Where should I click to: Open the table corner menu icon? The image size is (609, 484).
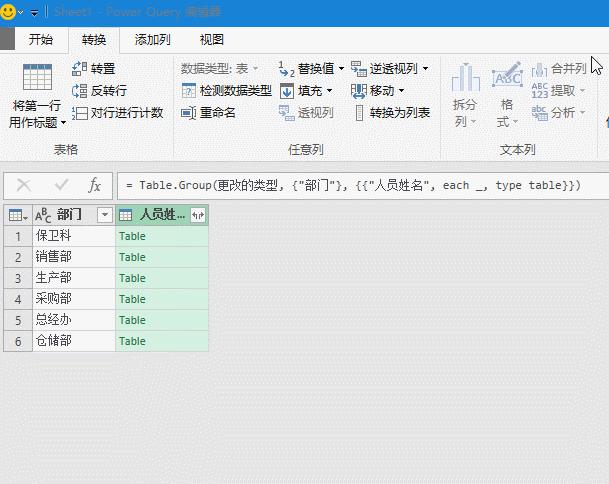click(x=18, y=215)
